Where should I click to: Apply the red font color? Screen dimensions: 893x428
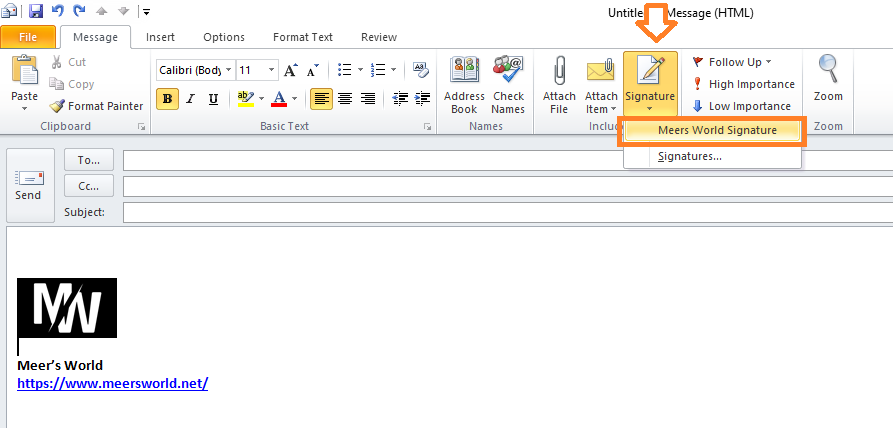(x=279, y=99)
